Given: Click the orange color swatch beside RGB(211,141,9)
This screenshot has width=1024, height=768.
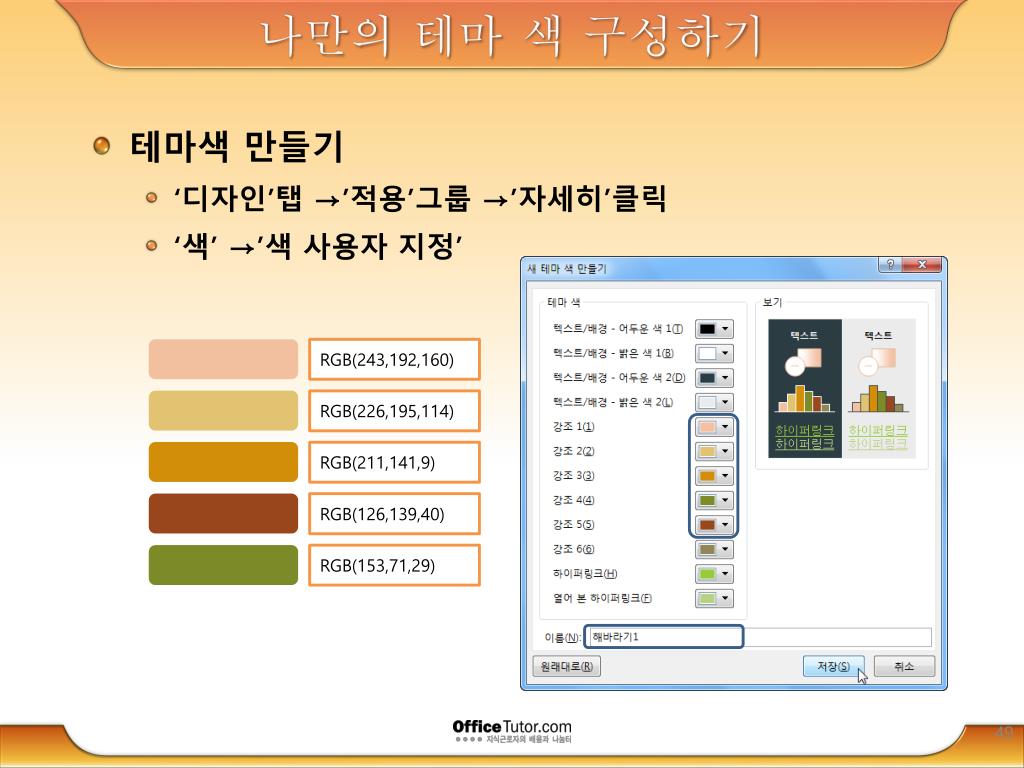Looking at the screenshot, I should point(223,462).
